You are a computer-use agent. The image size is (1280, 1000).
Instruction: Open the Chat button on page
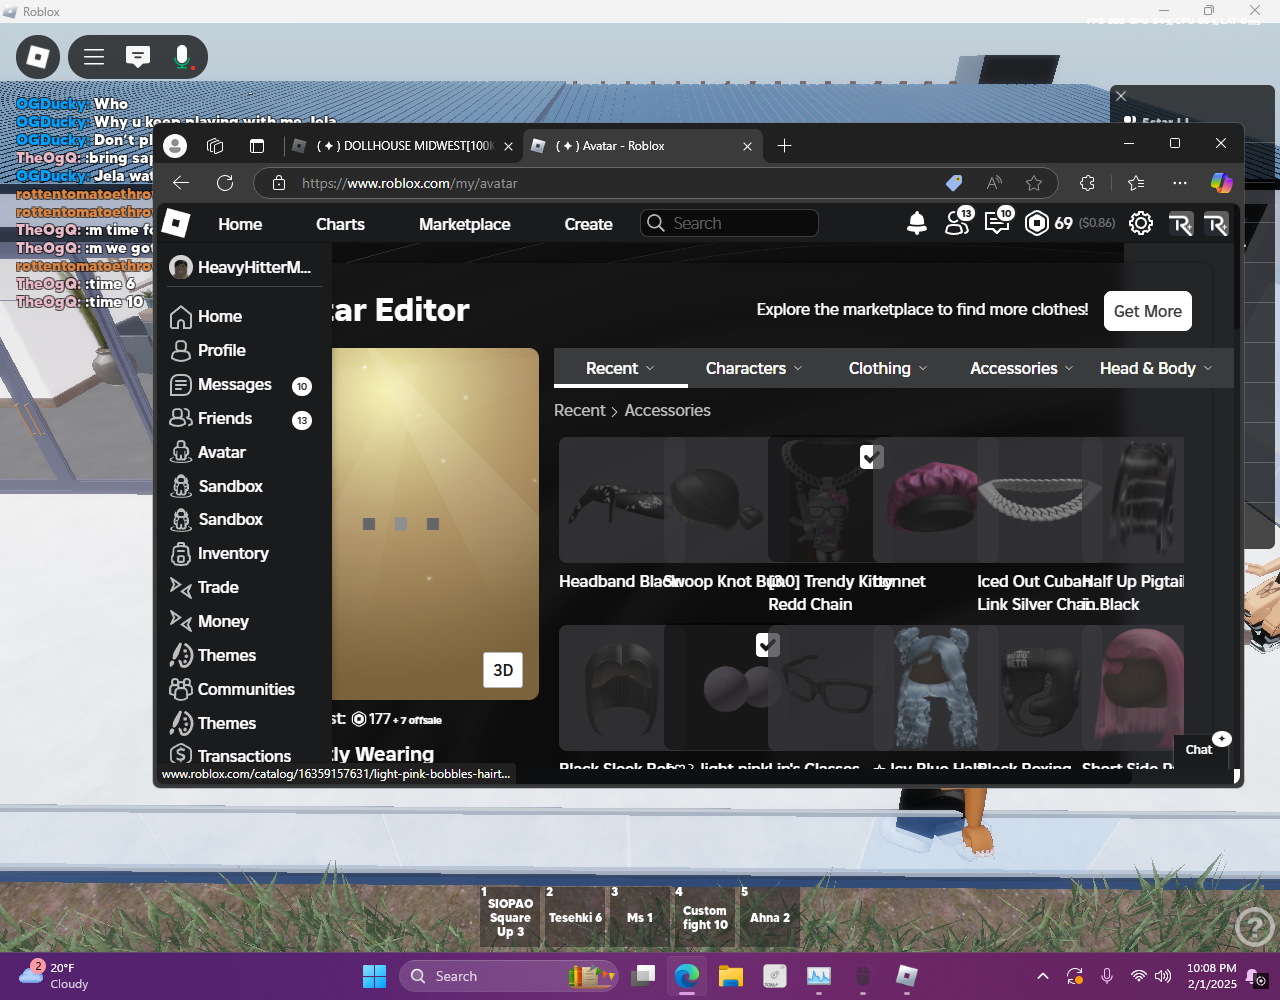1199,749
